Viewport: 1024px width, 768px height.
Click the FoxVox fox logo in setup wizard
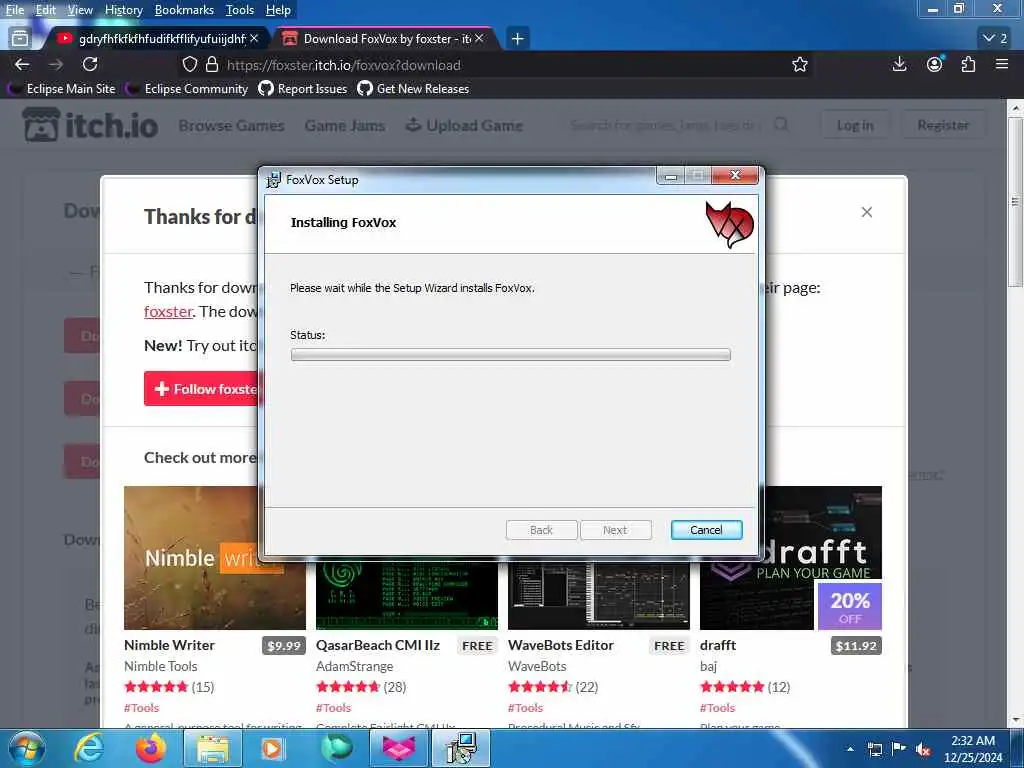[729, 224]
